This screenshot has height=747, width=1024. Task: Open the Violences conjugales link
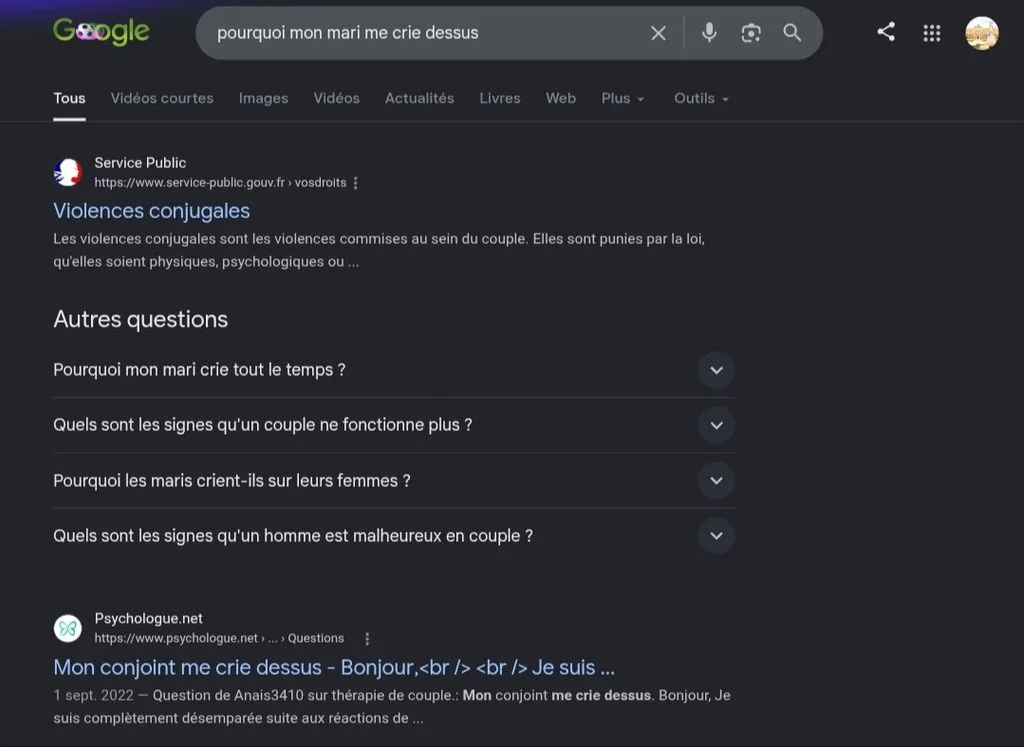(x=152, y=211)
